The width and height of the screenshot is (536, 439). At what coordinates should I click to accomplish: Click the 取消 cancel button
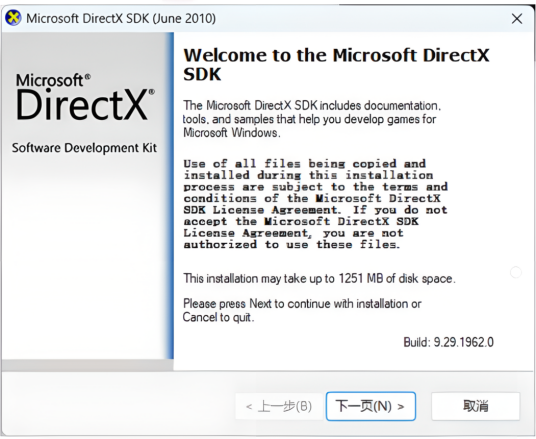coord(475,406)
